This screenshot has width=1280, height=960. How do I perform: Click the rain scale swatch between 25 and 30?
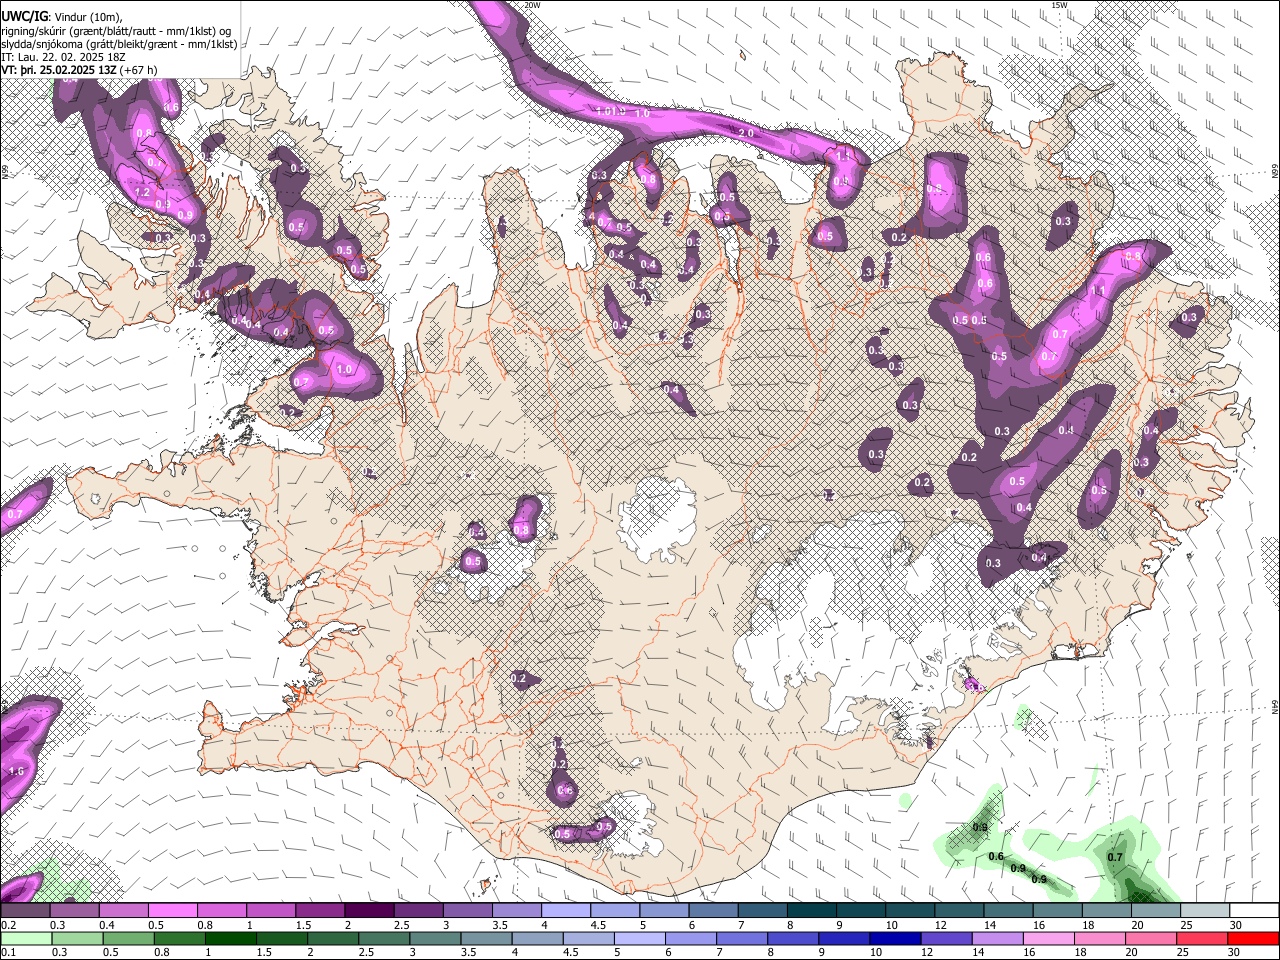click(1203, 939)
